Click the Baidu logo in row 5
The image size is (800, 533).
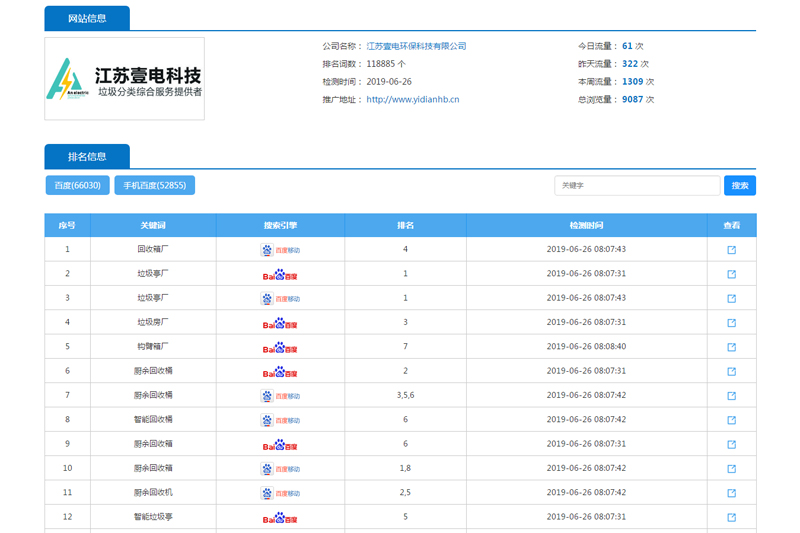[280, 347]
